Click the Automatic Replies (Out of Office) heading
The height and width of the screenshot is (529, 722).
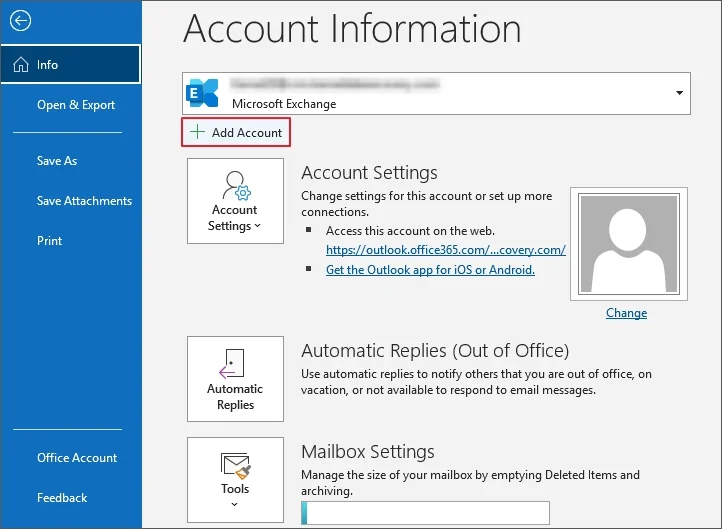[x=435, y=351]
